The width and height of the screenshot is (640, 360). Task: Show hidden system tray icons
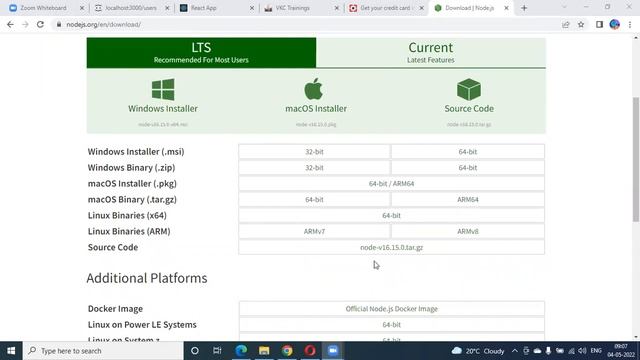(x=515, y=351)
